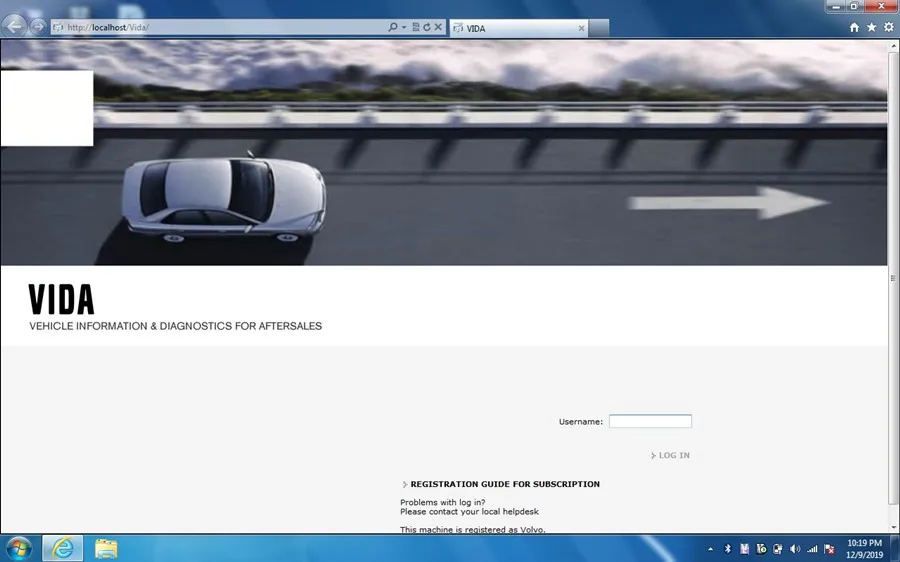Close the VIDA tab

coord(581,28)
